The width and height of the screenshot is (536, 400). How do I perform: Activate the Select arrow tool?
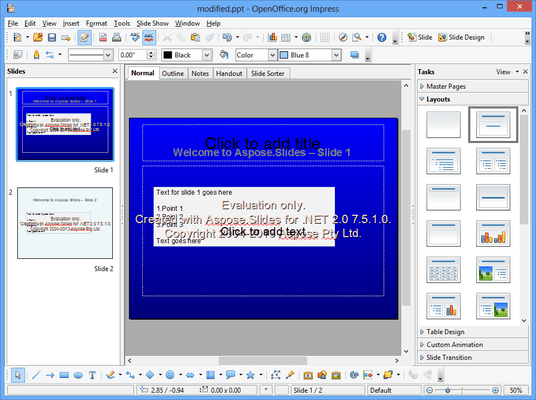click(x=17, y=375)
